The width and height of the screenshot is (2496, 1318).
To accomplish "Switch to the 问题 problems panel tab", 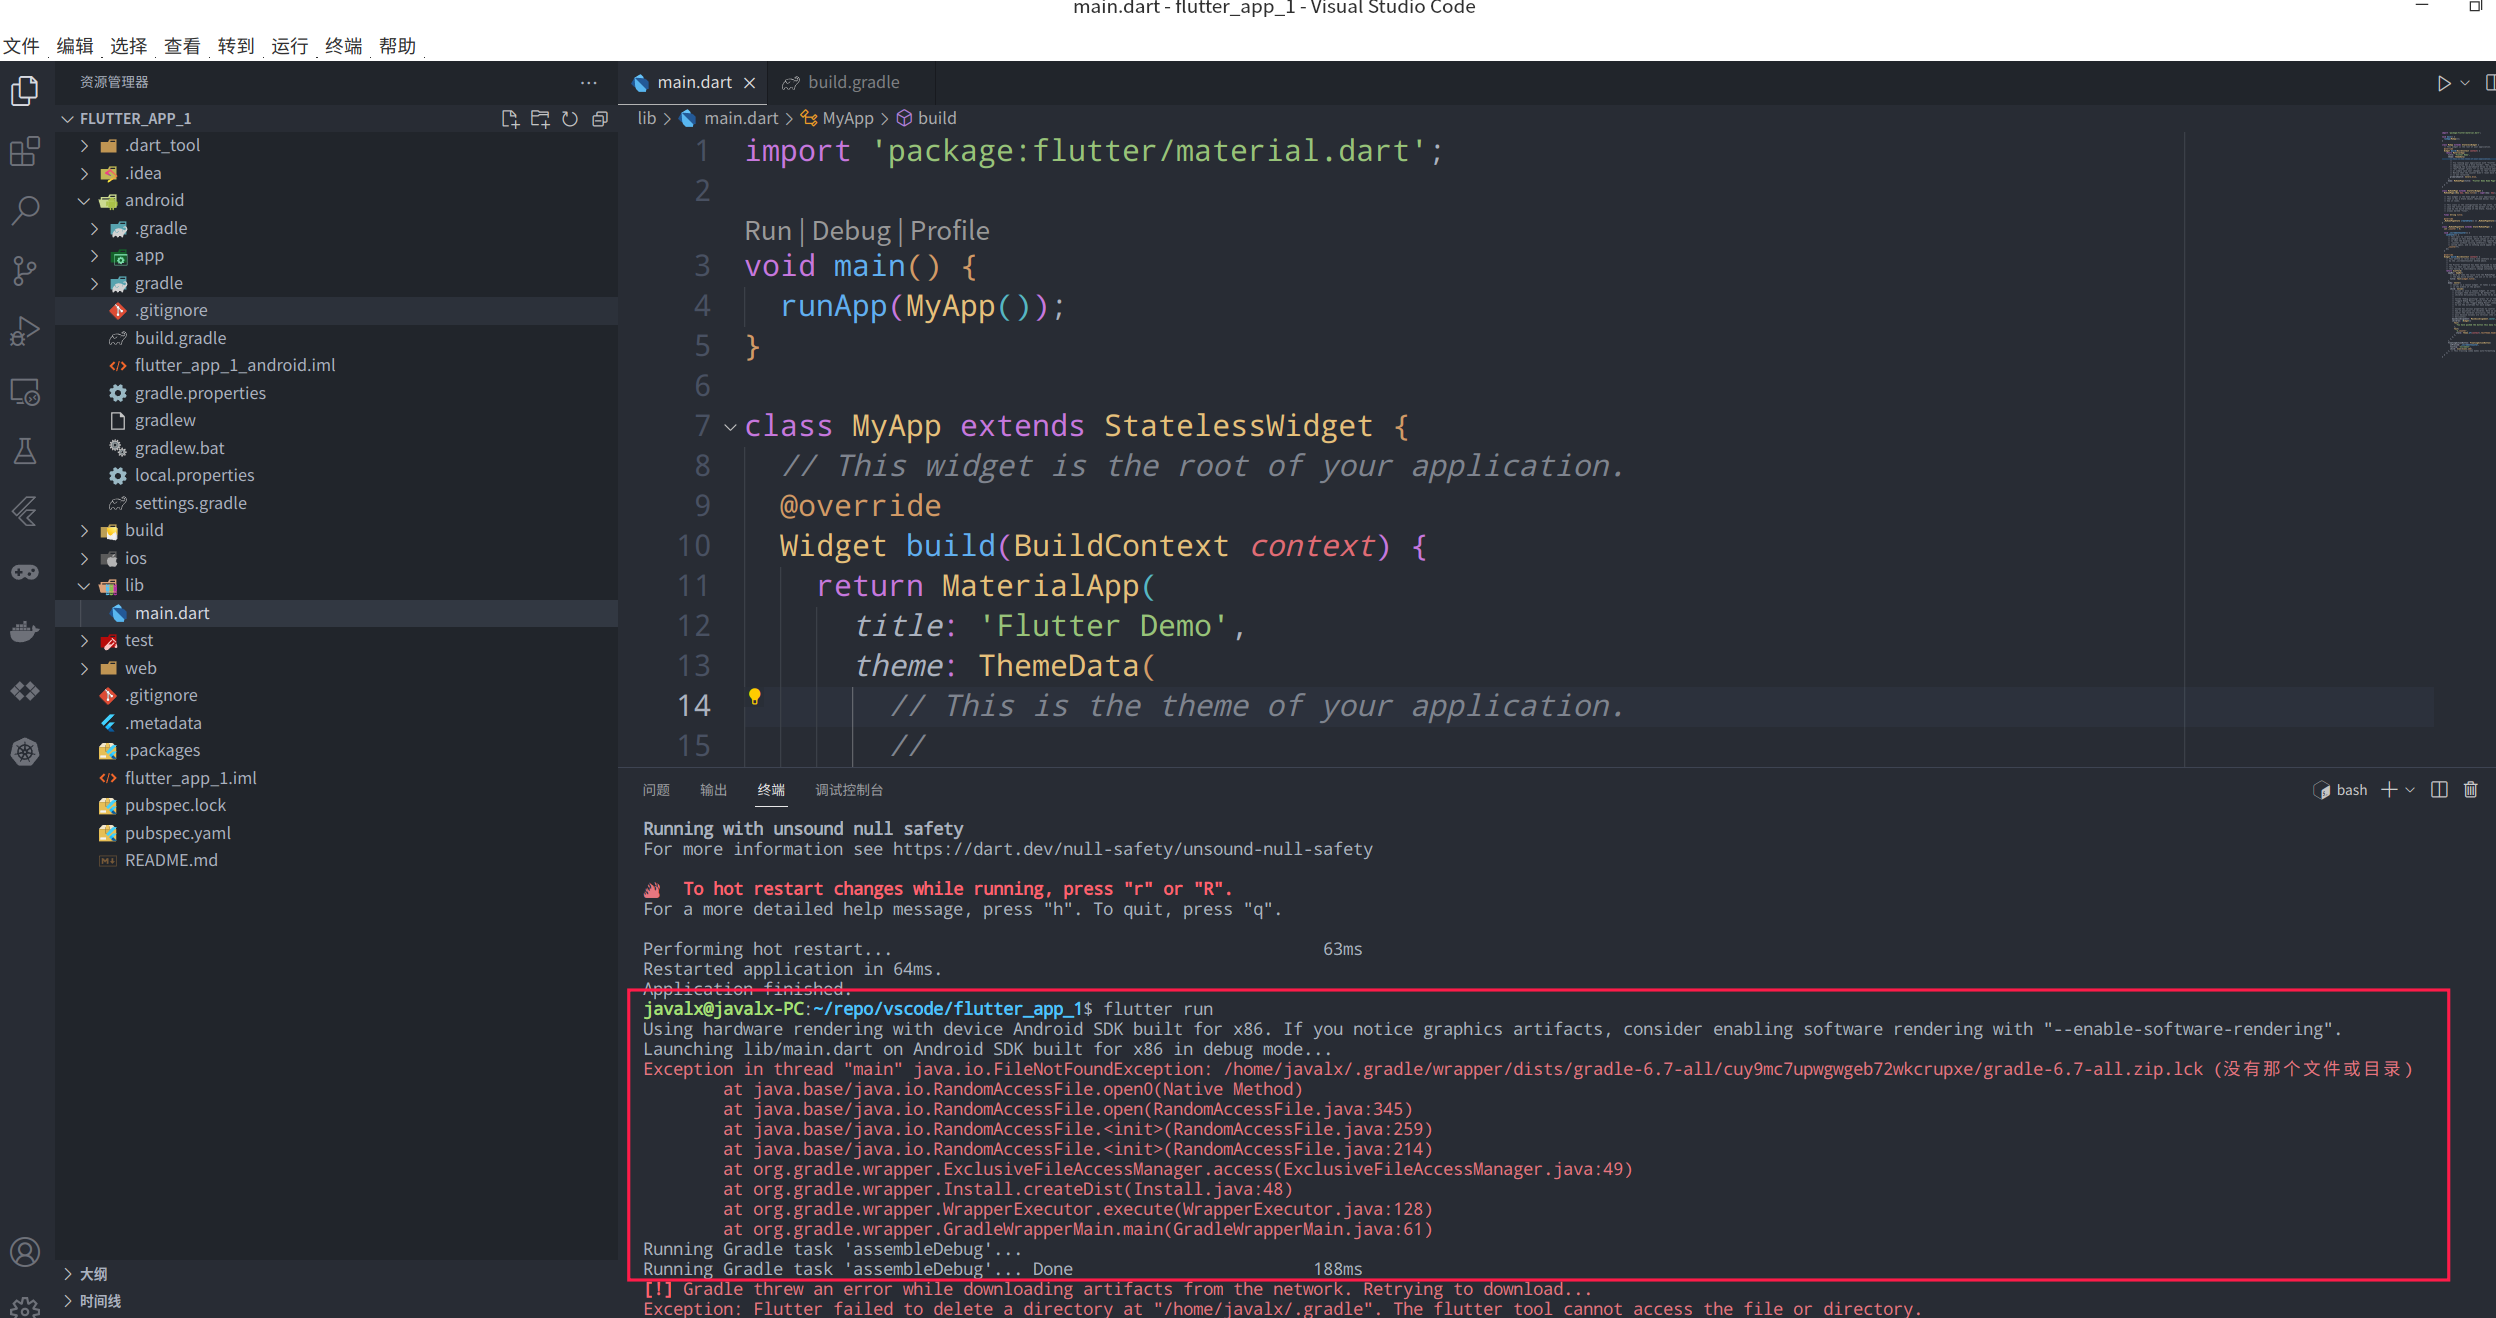I will 656,790.
